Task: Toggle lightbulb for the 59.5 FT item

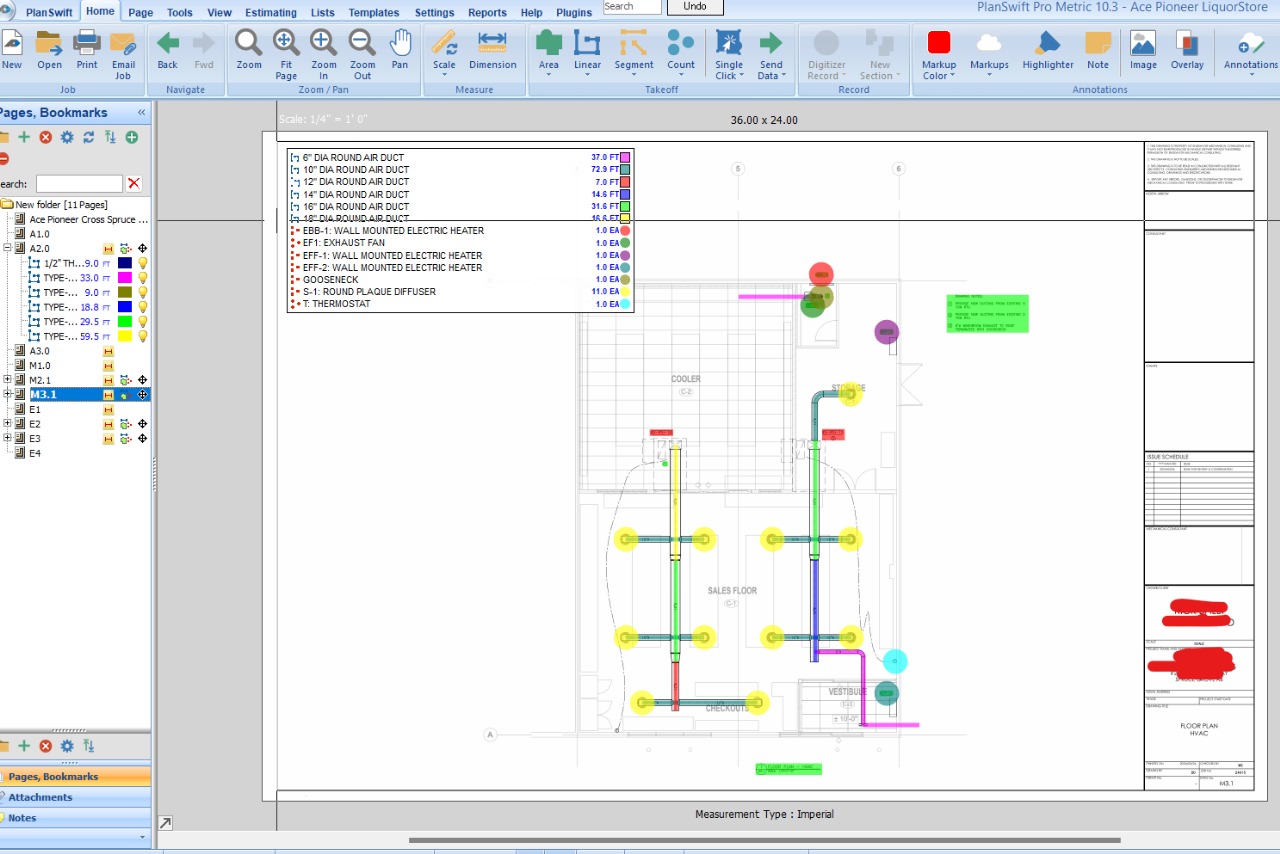Action: click(x=142, y=337)
